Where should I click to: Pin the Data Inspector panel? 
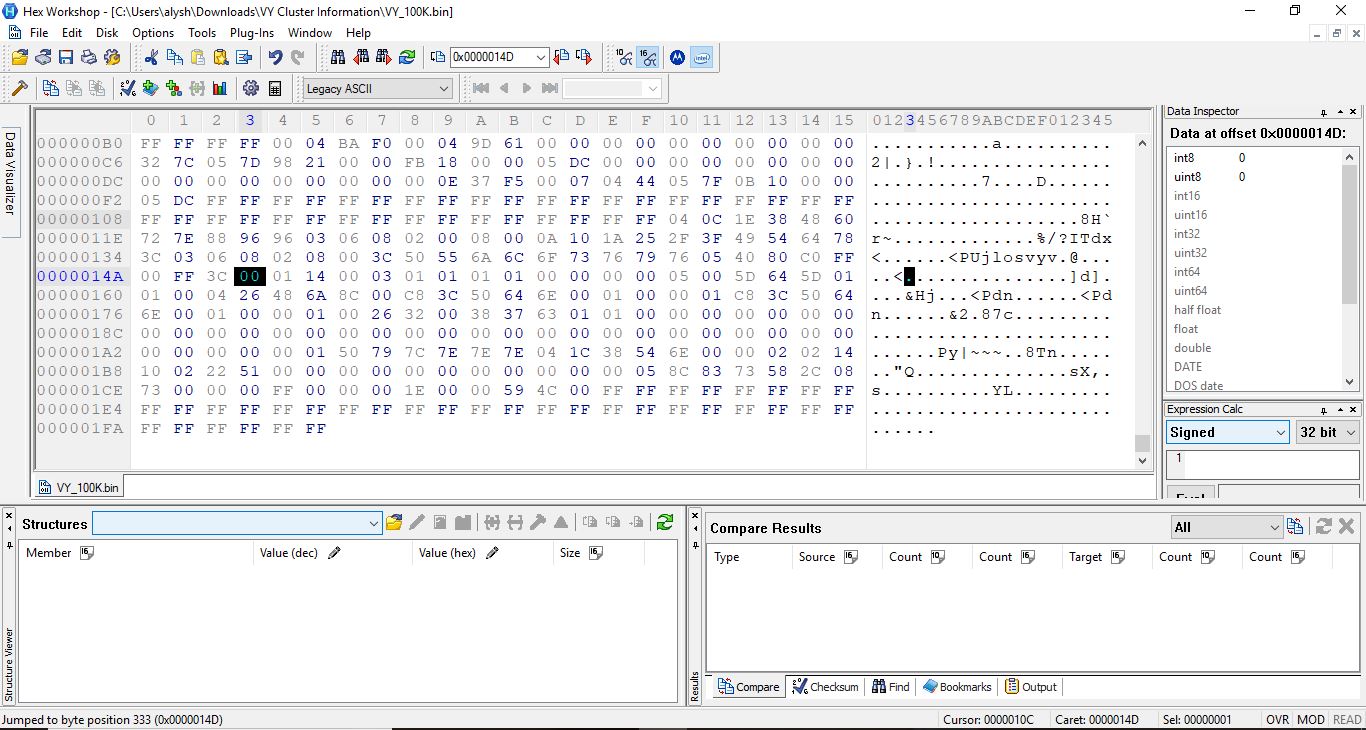(1325, 112)
